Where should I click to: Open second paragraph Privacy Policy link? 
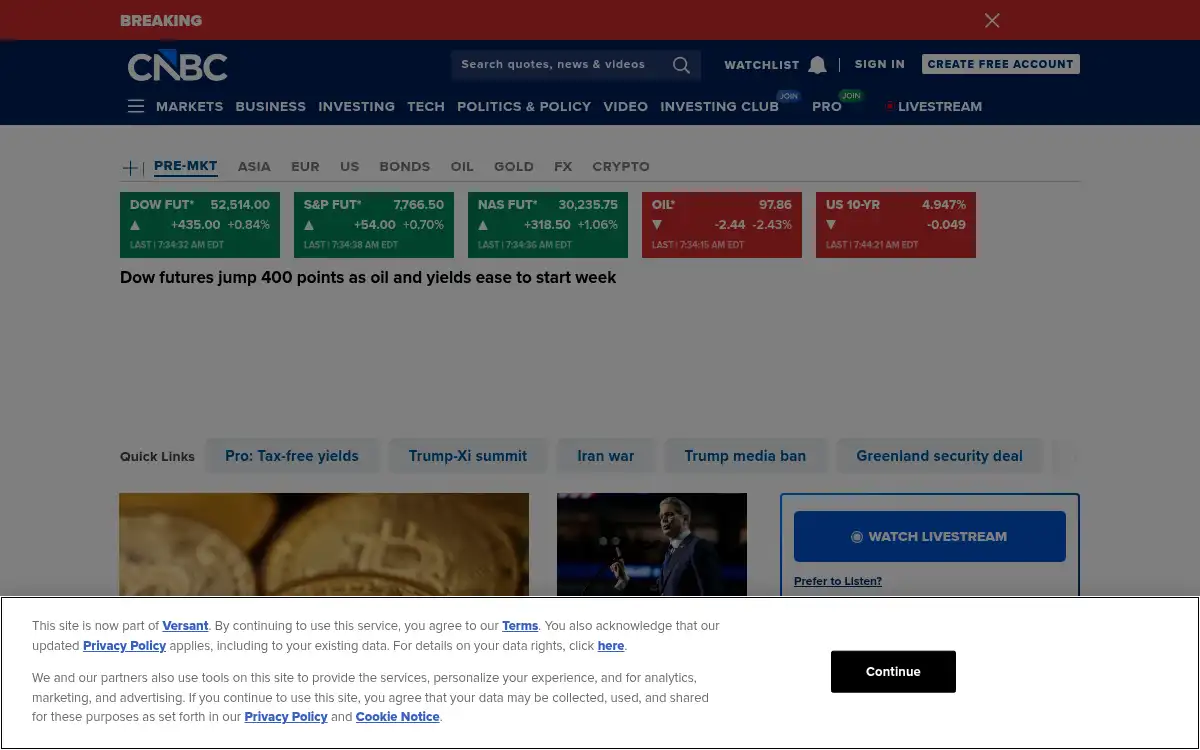pos(286,717)
